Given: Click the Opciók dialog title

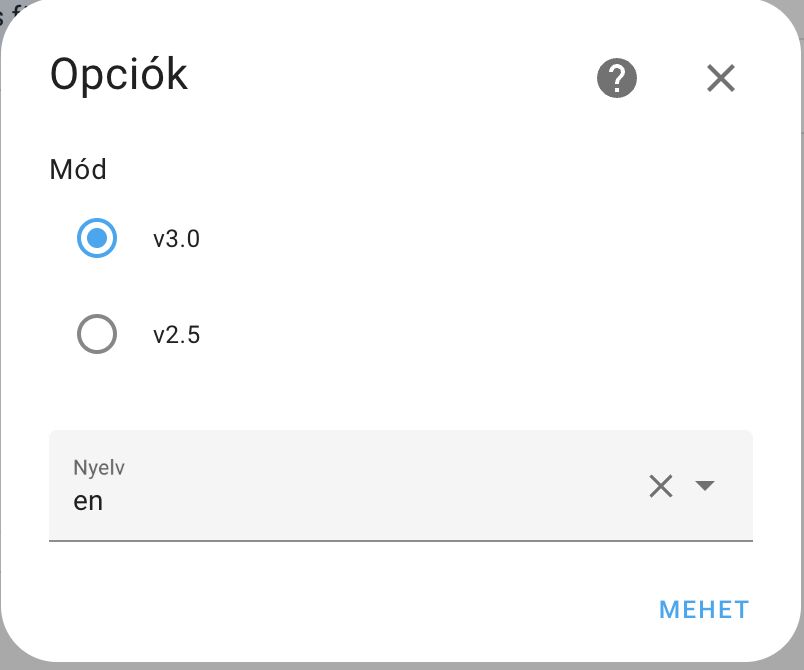Looking at the screenshot, I should point(119,75).
